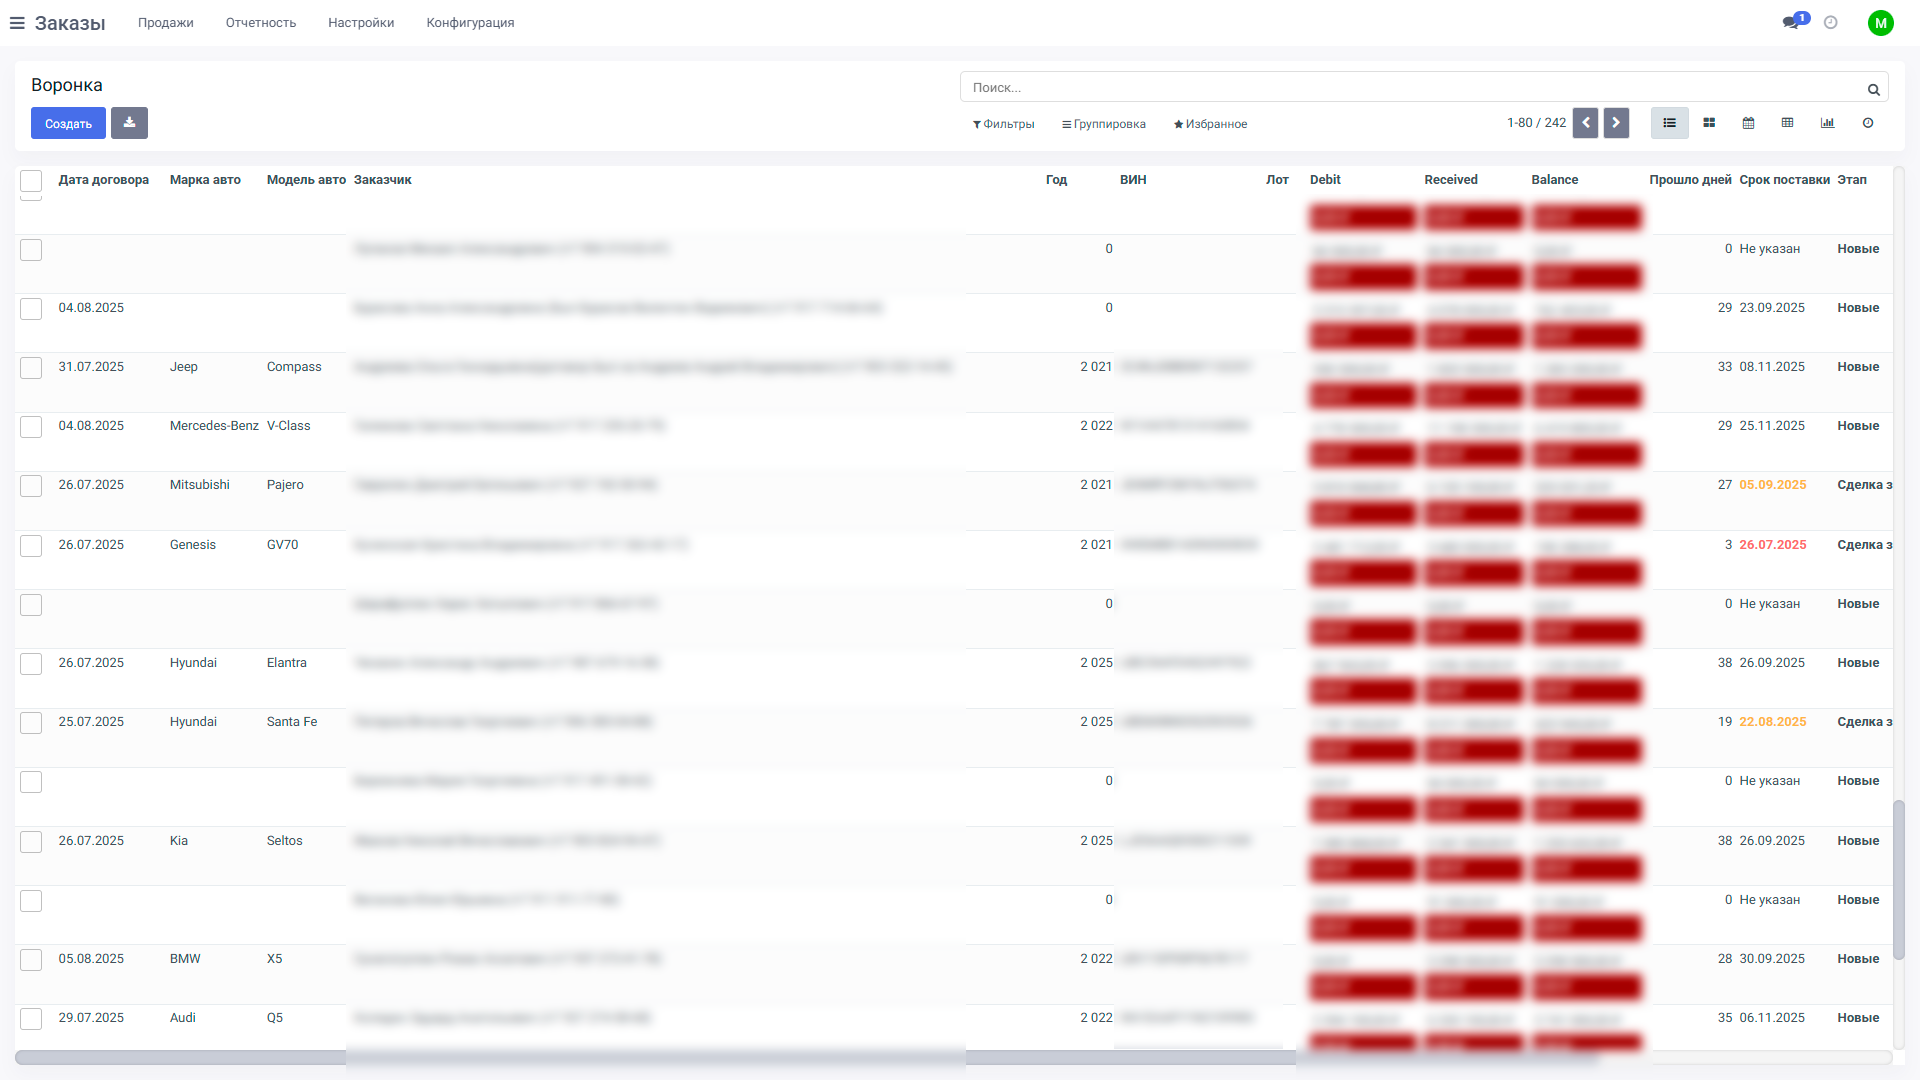Expand the Группировка dropdown
Image resolution: width=1920 pixels, height=1080 pixels.
pyautogui.click(x=1103, y=124)
